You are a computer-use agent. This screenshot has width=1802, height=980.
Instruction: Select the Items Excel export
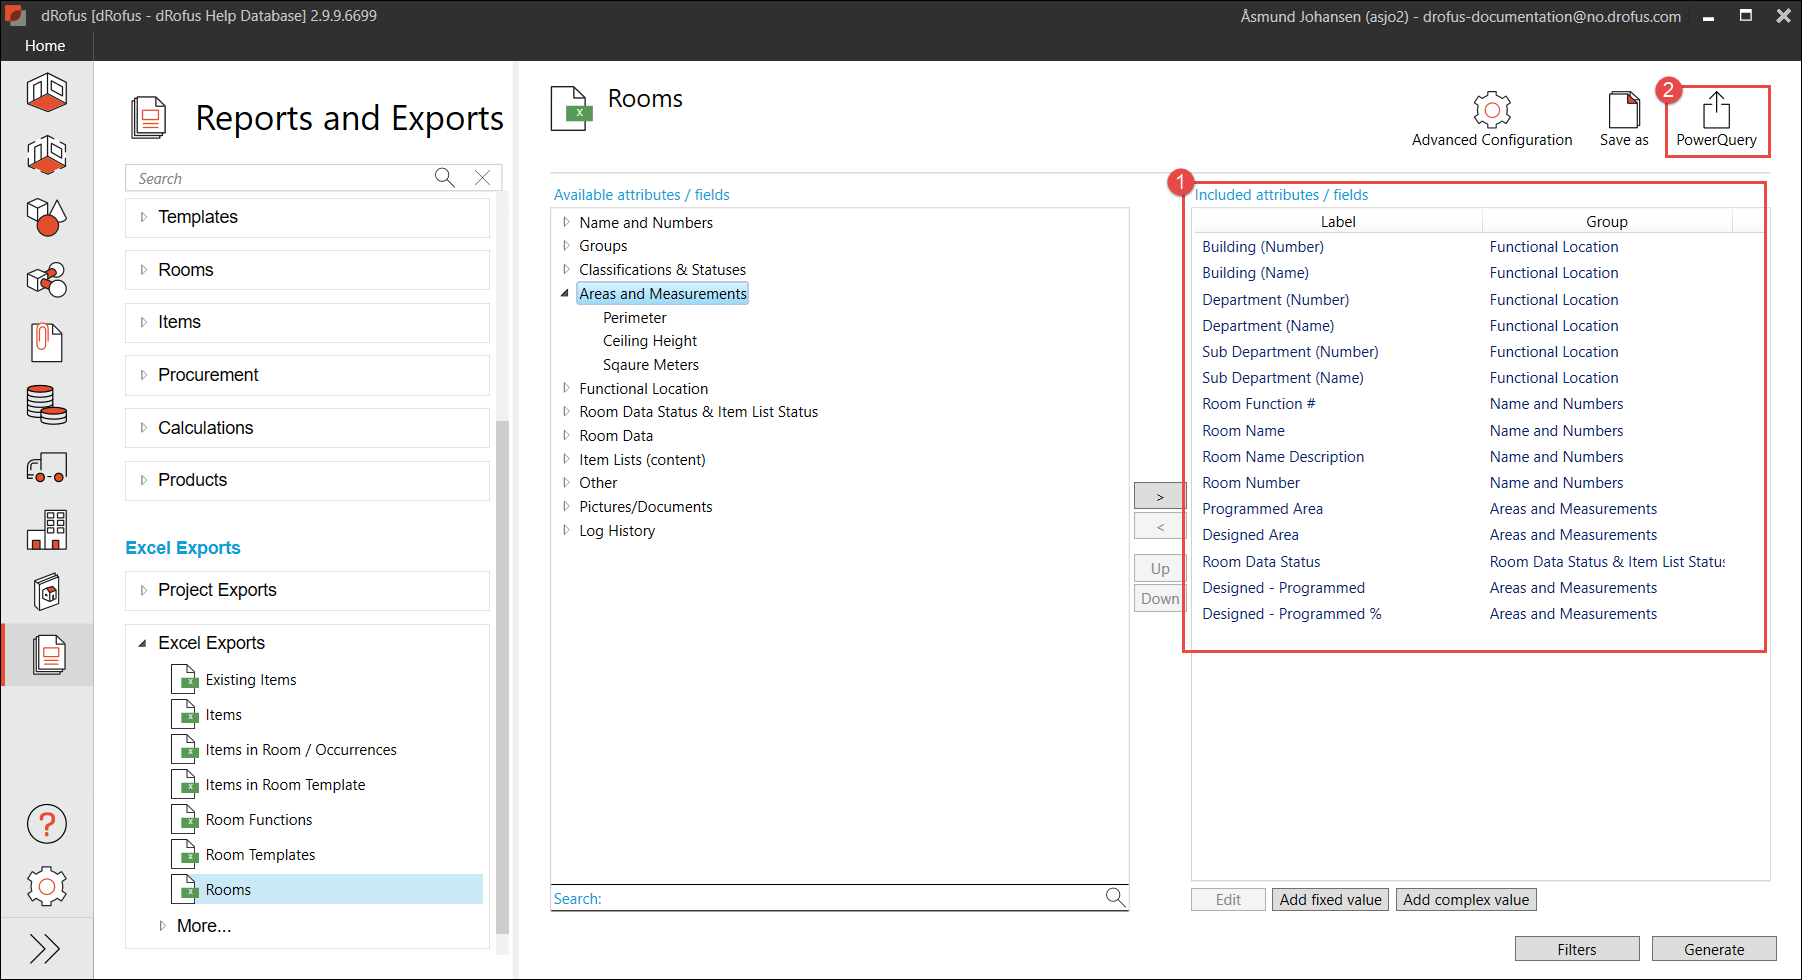224,715
